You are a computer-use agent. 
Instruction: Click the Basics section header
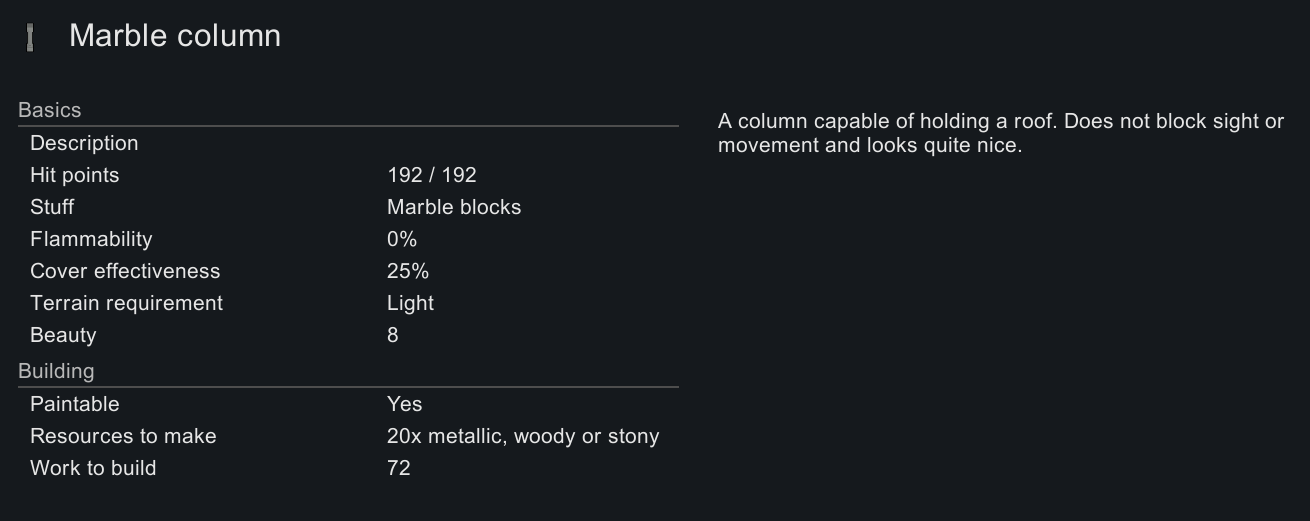[x=50, y=110]
